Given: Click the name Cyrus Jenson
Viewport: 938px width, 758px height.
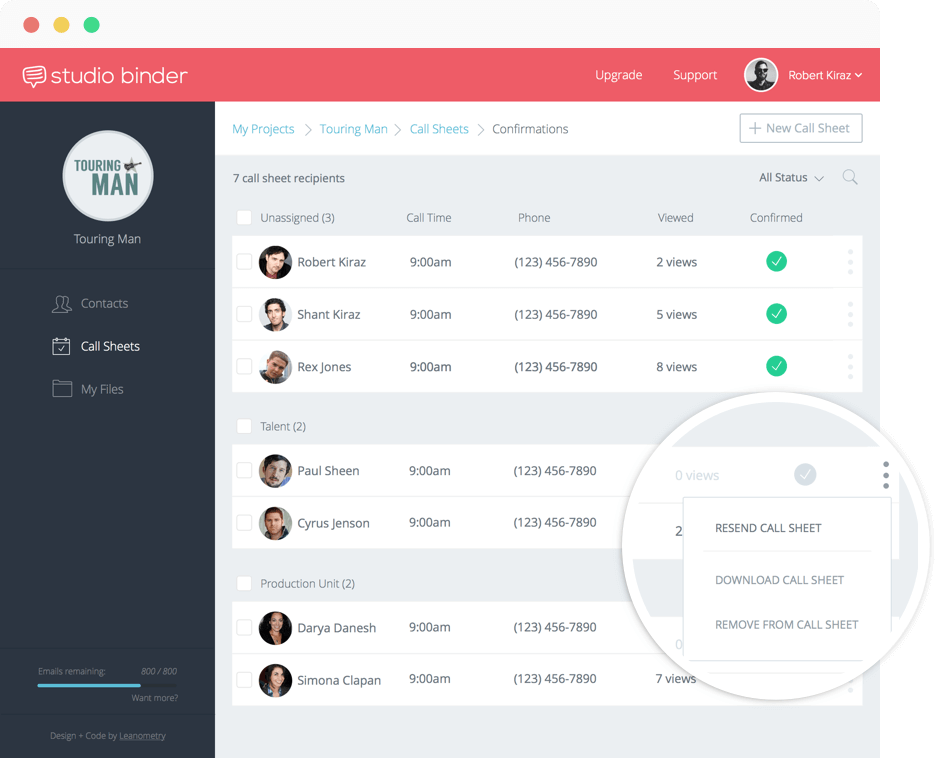Looking at the screenshot, I should (333, 523).
